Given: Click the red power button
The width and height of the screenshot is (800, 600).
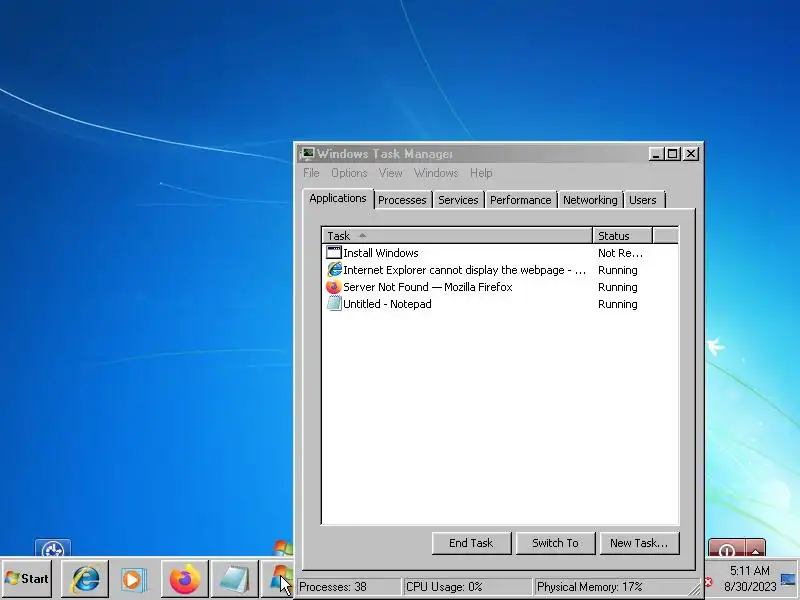Looking at the screenshot, I should pos(727,549).
